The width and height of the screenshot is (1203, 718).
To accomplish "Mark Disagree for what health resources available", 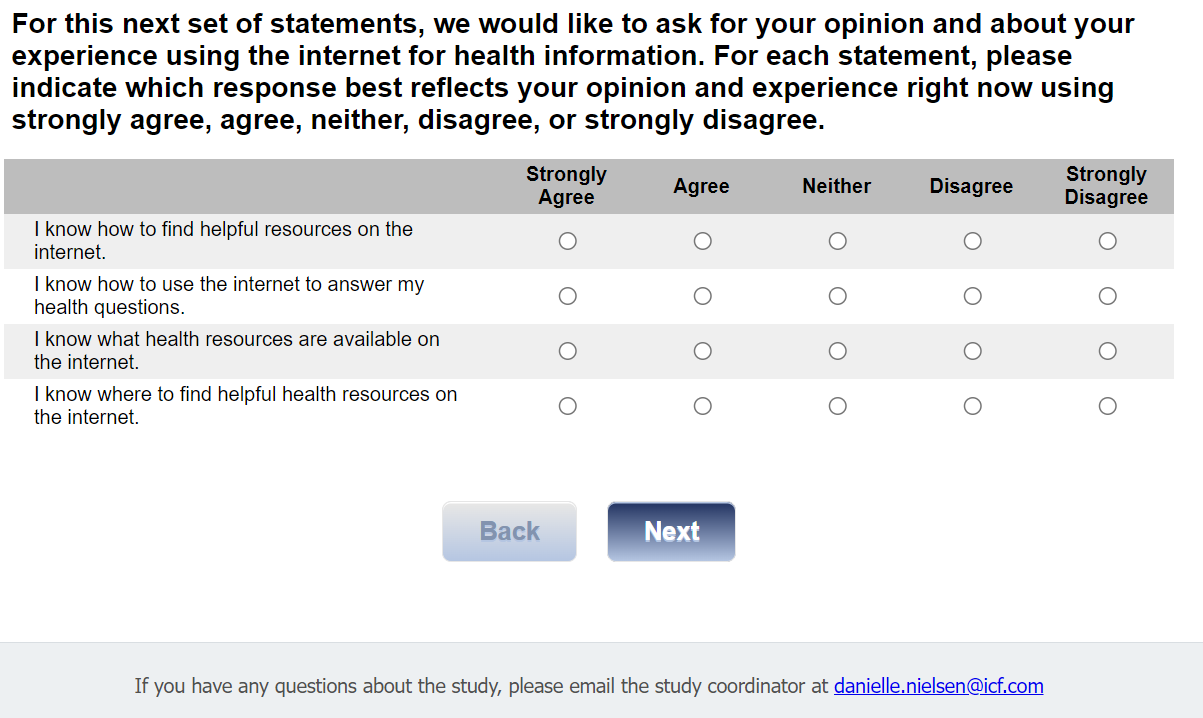I will point(972,351).
